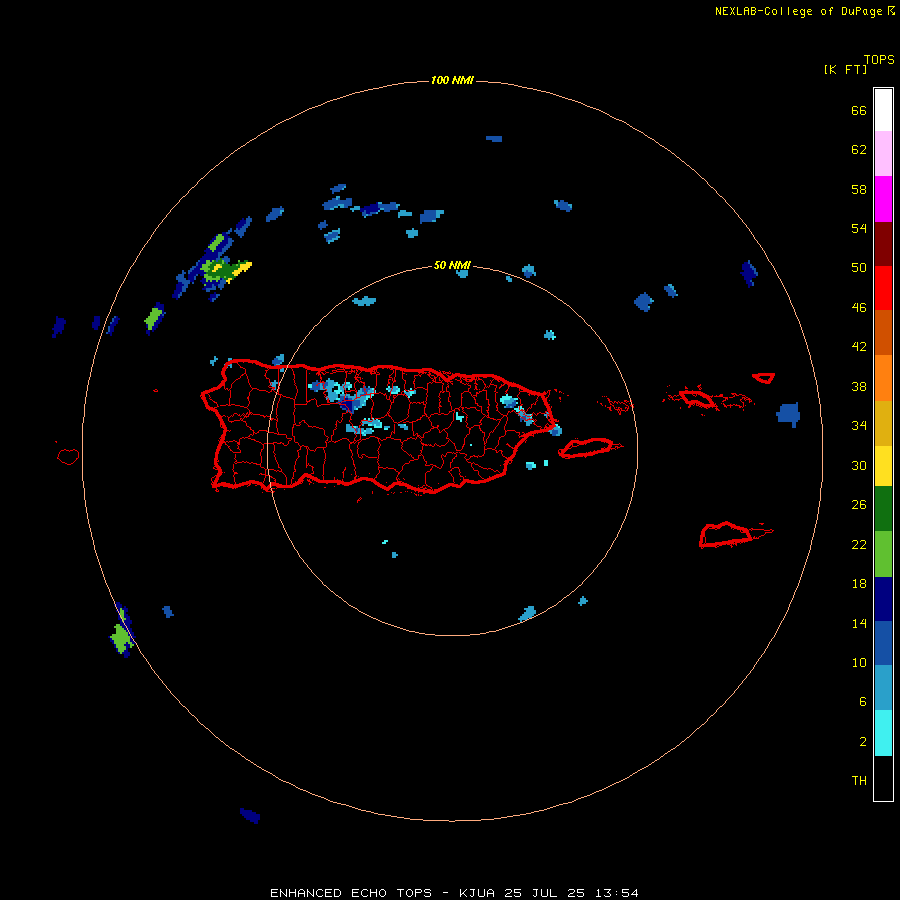Click the "42" legend value

pos(859,346)
